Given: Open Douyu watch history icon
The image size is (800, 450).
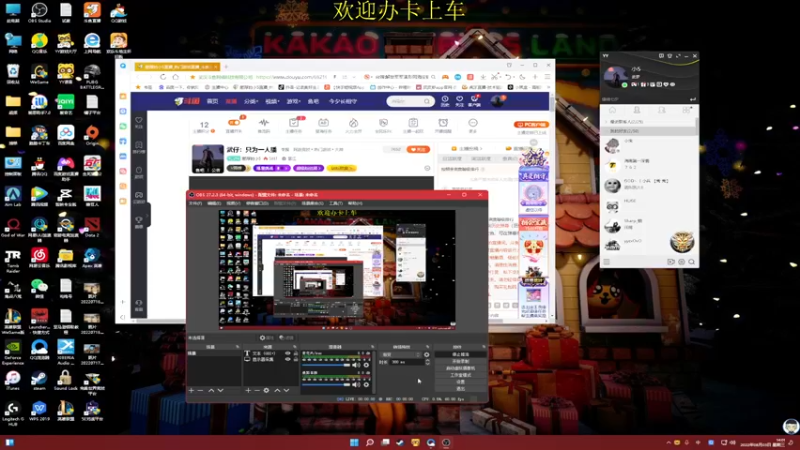Looking at the screenshot, I should [x=445, y=101].
